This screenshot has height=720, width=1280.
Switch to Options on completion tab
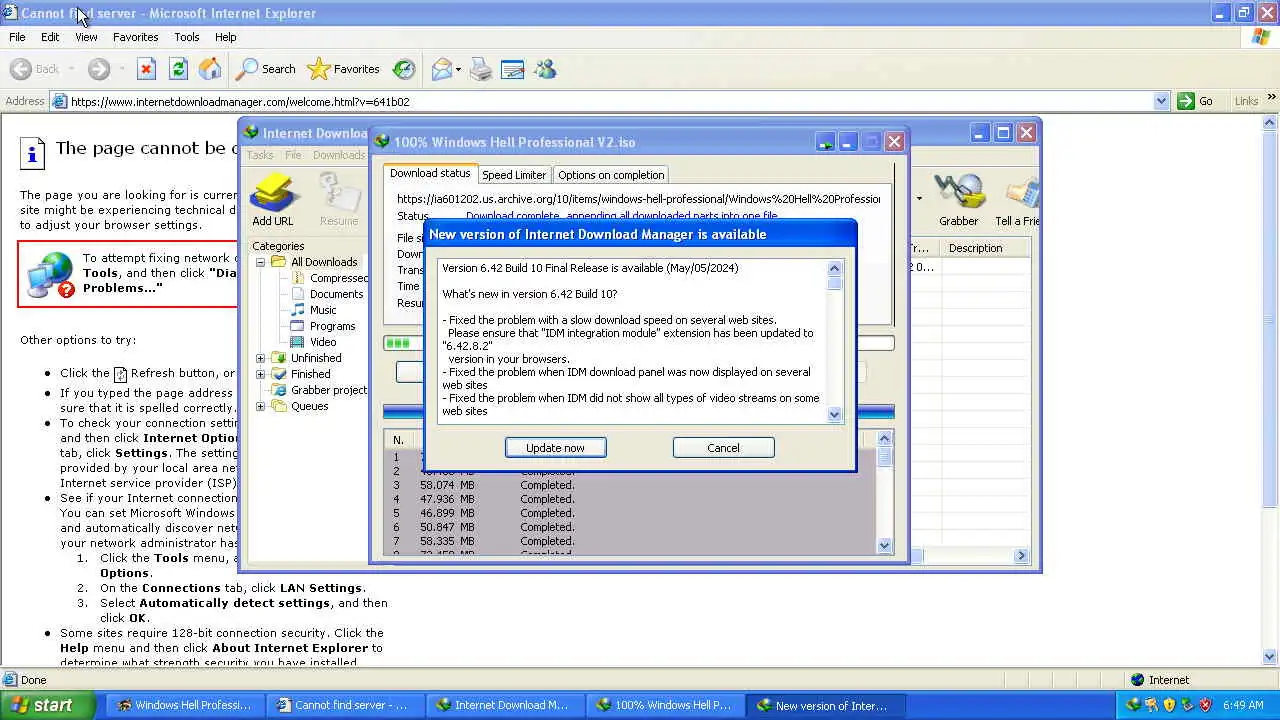click(x=611, y=175)
